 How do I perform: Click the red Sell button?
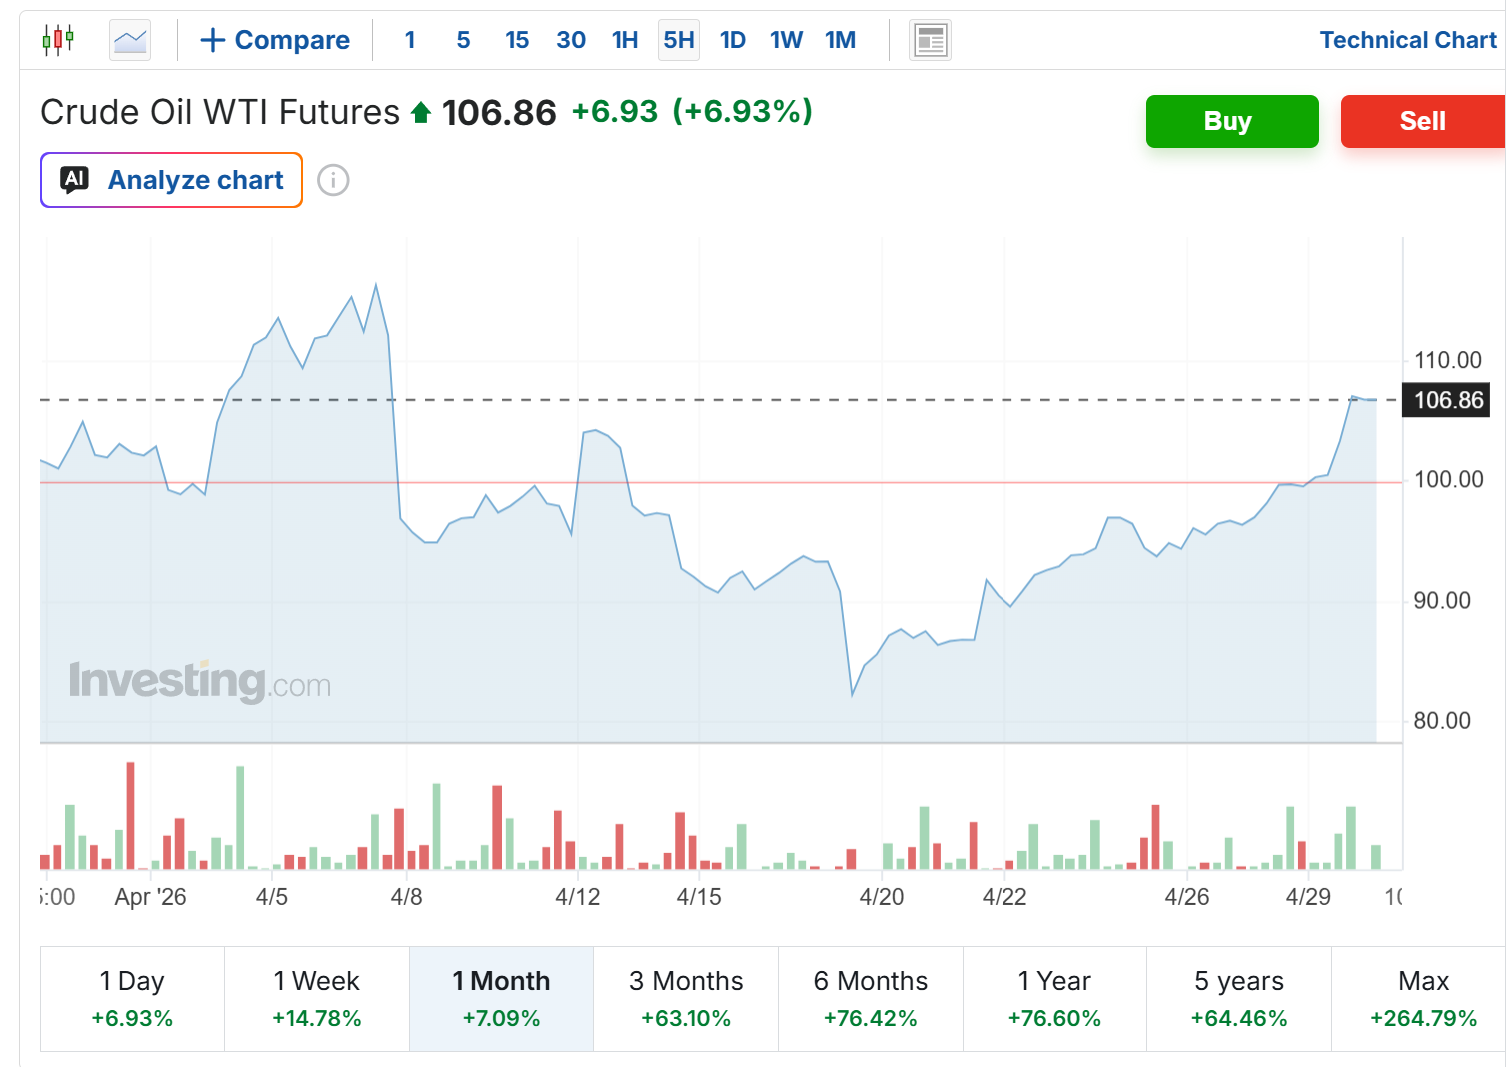[1423, 121]
